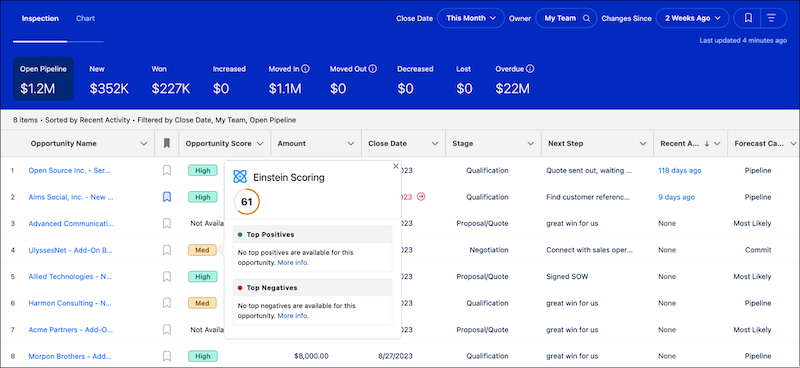The image size is (800, 368).
Task: Click the info icon next to Moved In
Action: click(305, 68)
